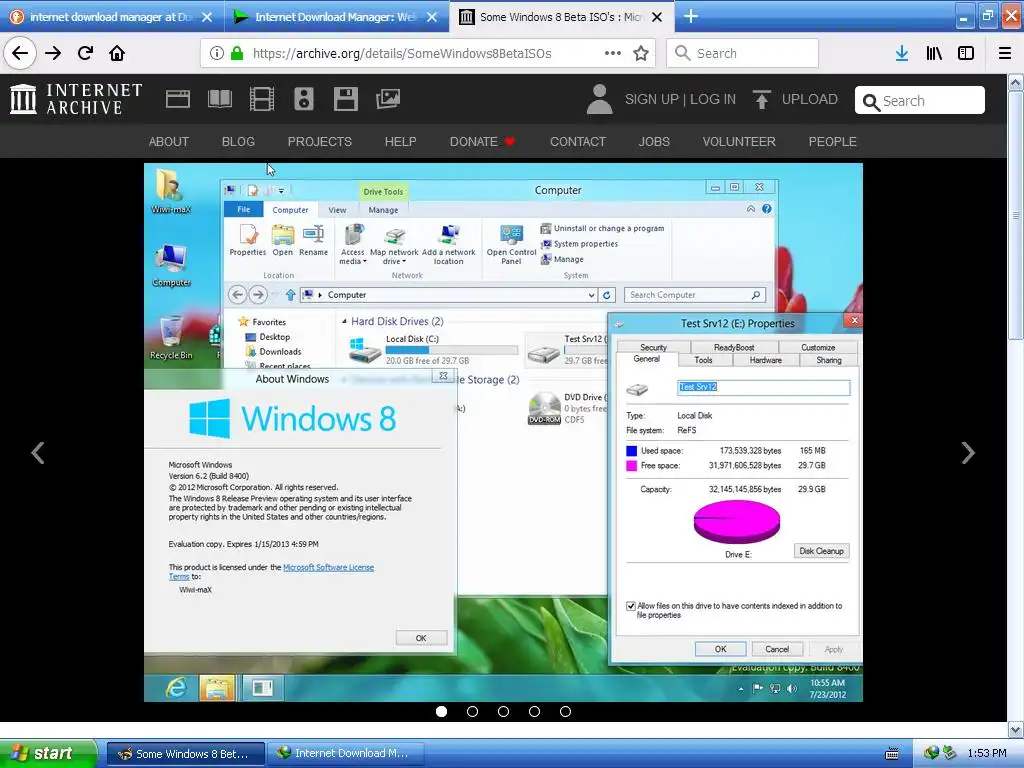This screenshot has height=768, width=1024.
Task: Switch to 'Internet Download Manager: Wel' tab
Action: click(x=336, y=17)
